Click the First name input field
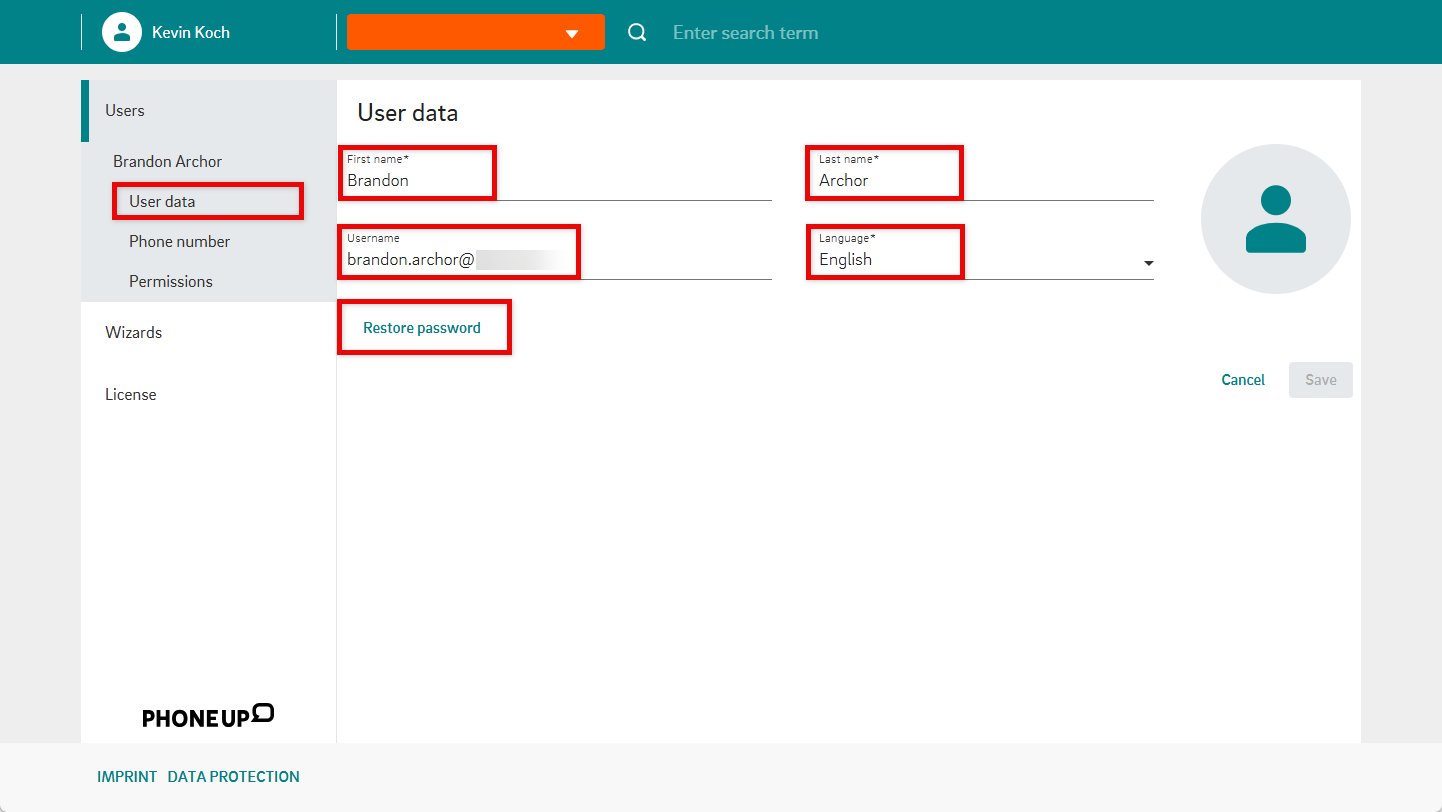 pyautogui.click(x=555, y=181)
